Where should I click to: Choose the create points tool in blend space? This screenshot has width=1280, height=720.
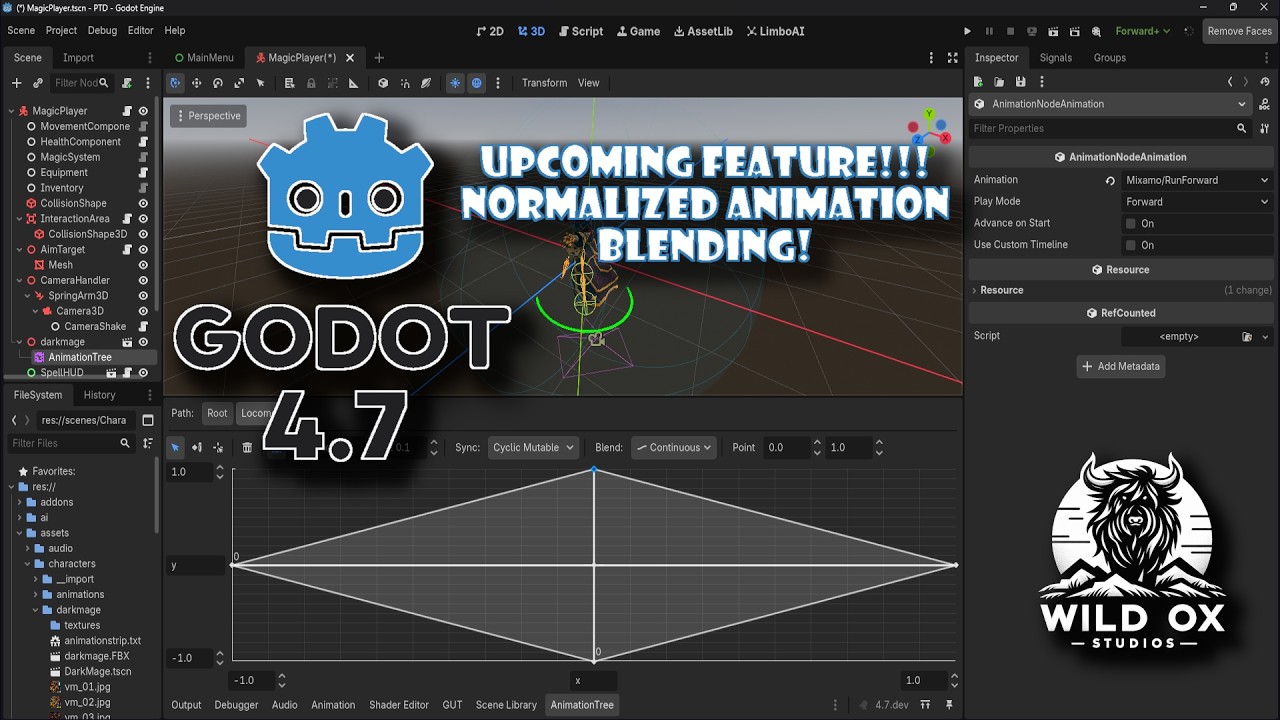click(197, 447)
